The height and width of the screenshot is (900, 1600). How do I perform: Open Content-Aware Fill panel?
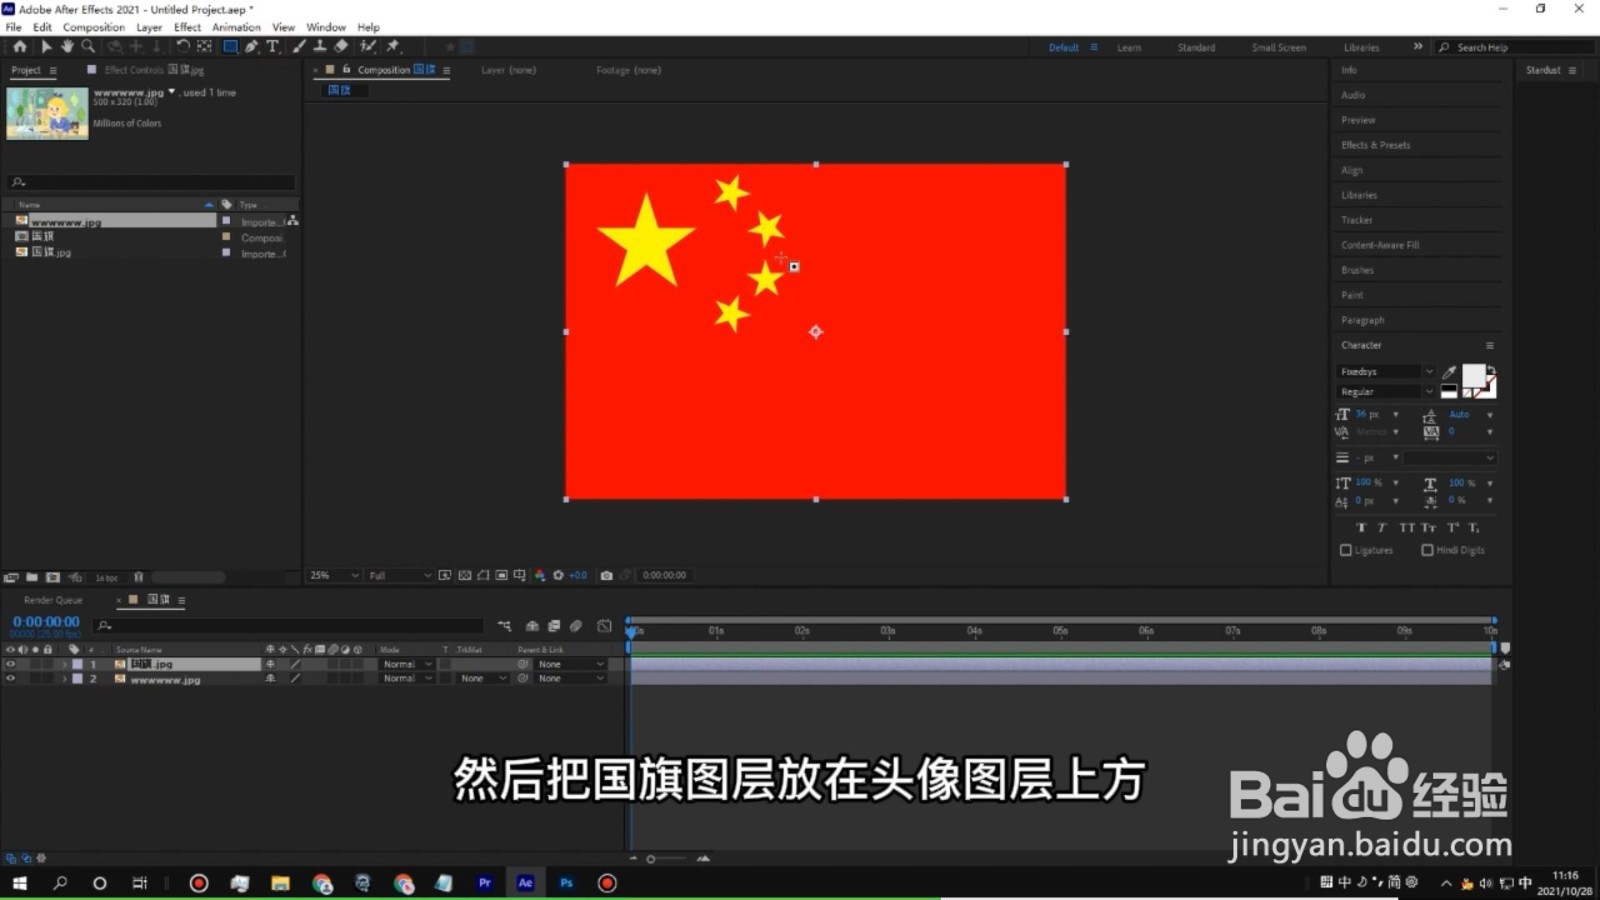click(1380, 245)
